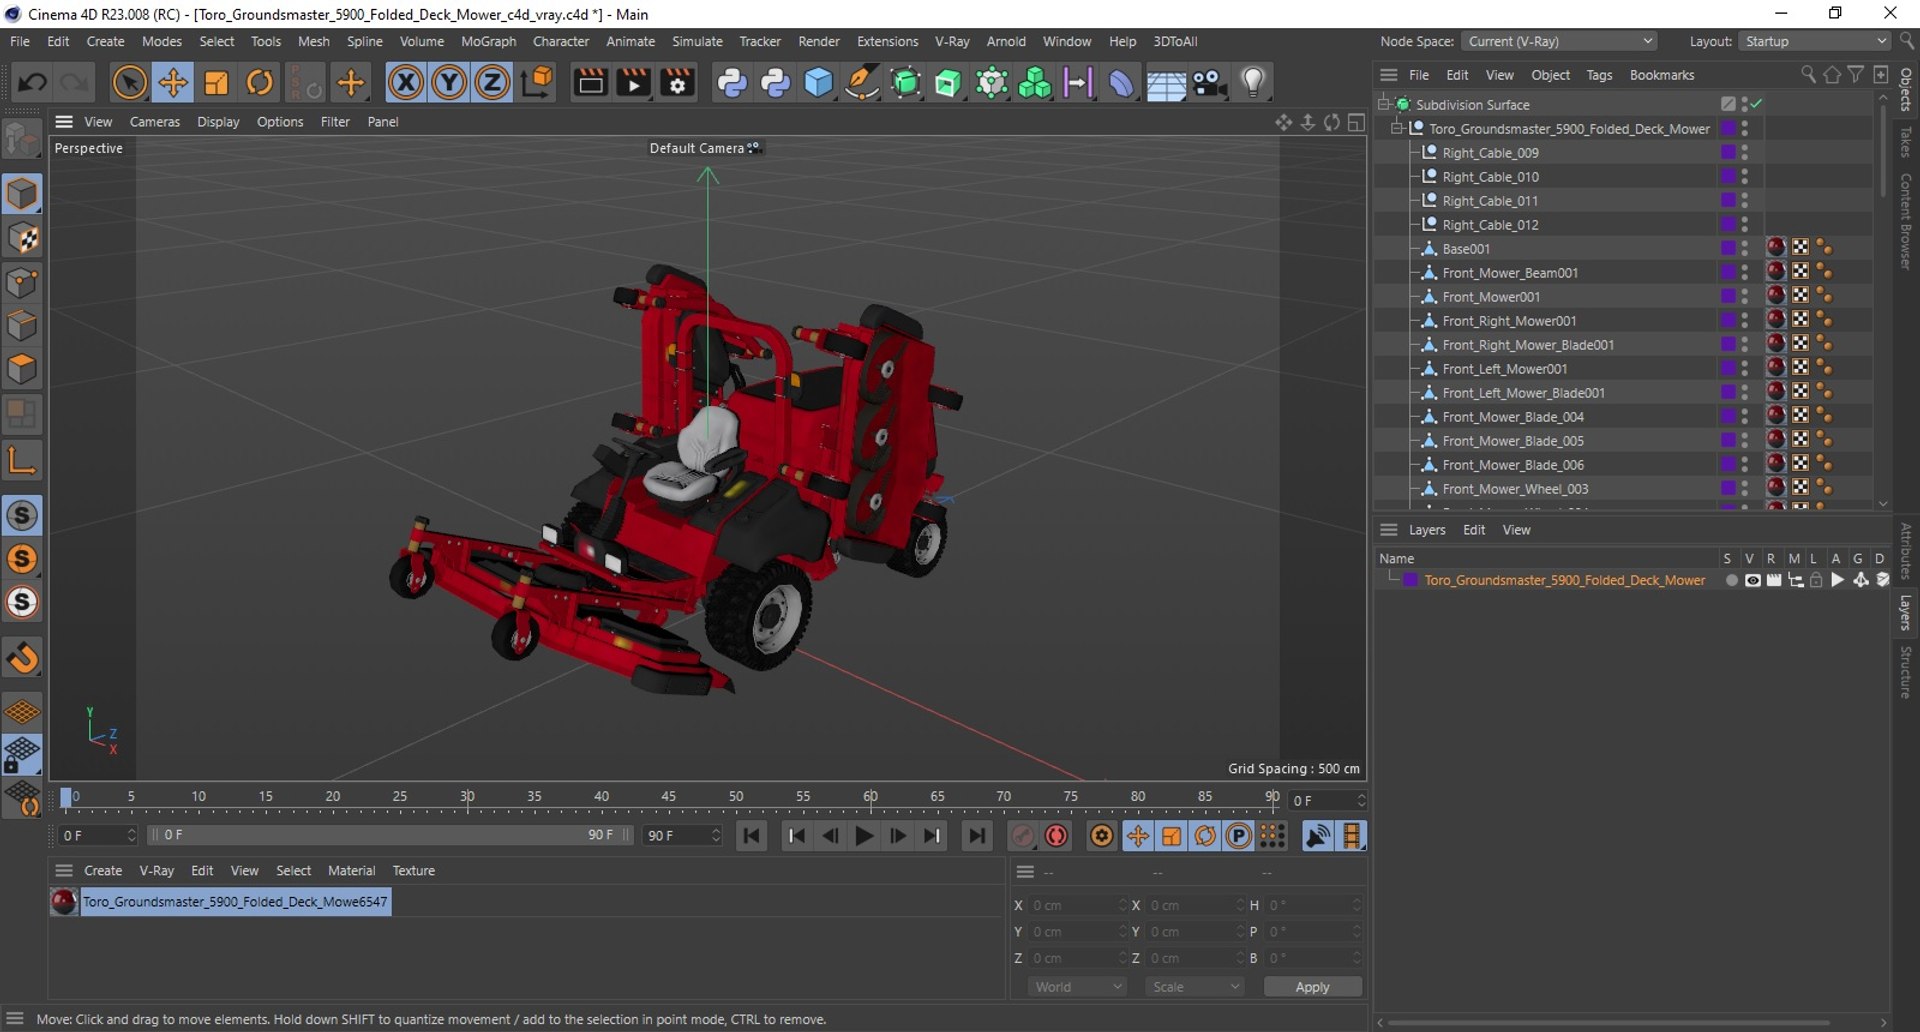Open the Object Manager hamburger menu
The width and height of the screenshot is (1920, 1032).
point(1388,75)
